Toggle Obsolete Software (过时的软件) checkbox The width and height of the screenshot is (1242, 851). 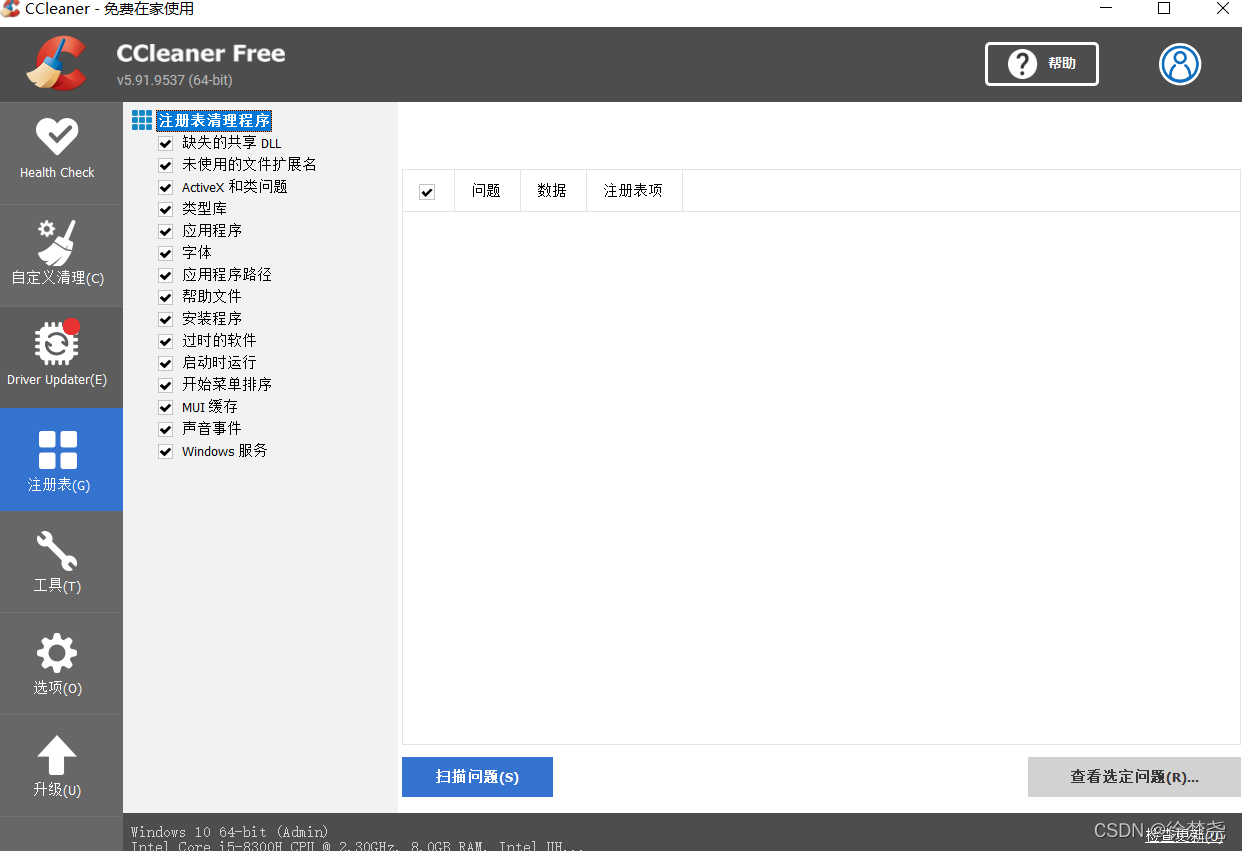(x=166, y=341)
